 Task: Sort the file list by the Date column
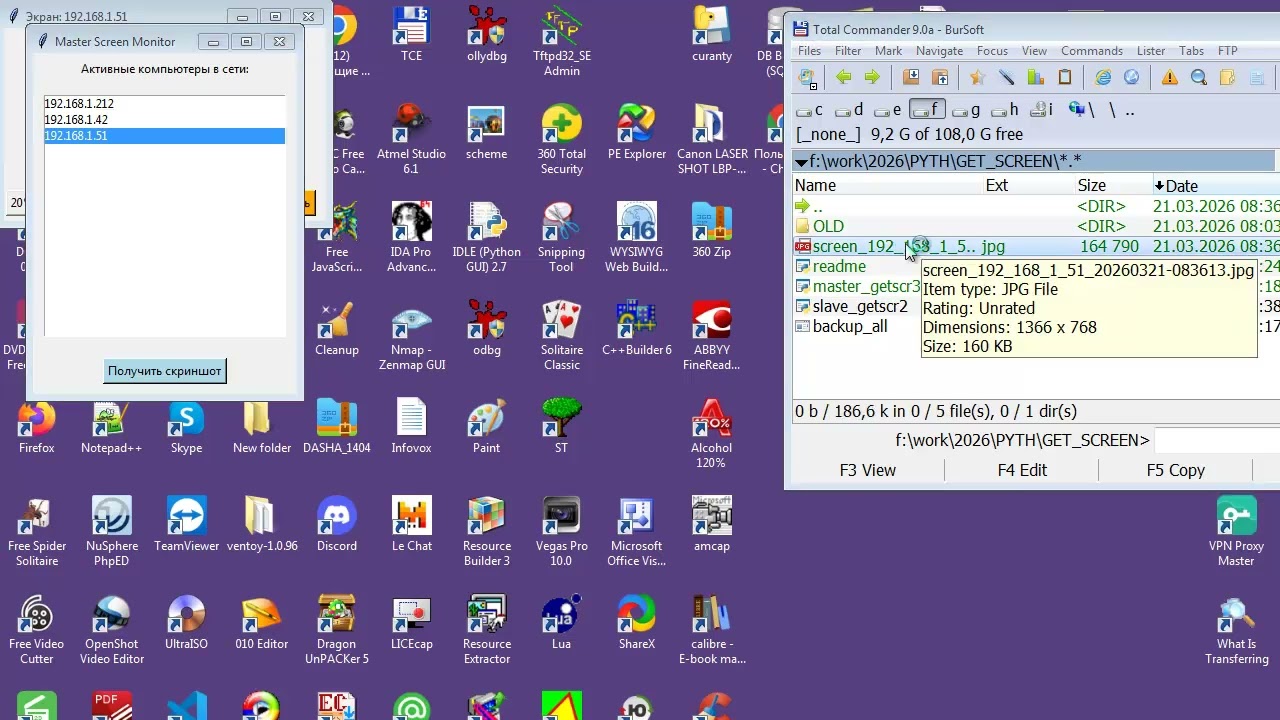[x=1215, y=185]
